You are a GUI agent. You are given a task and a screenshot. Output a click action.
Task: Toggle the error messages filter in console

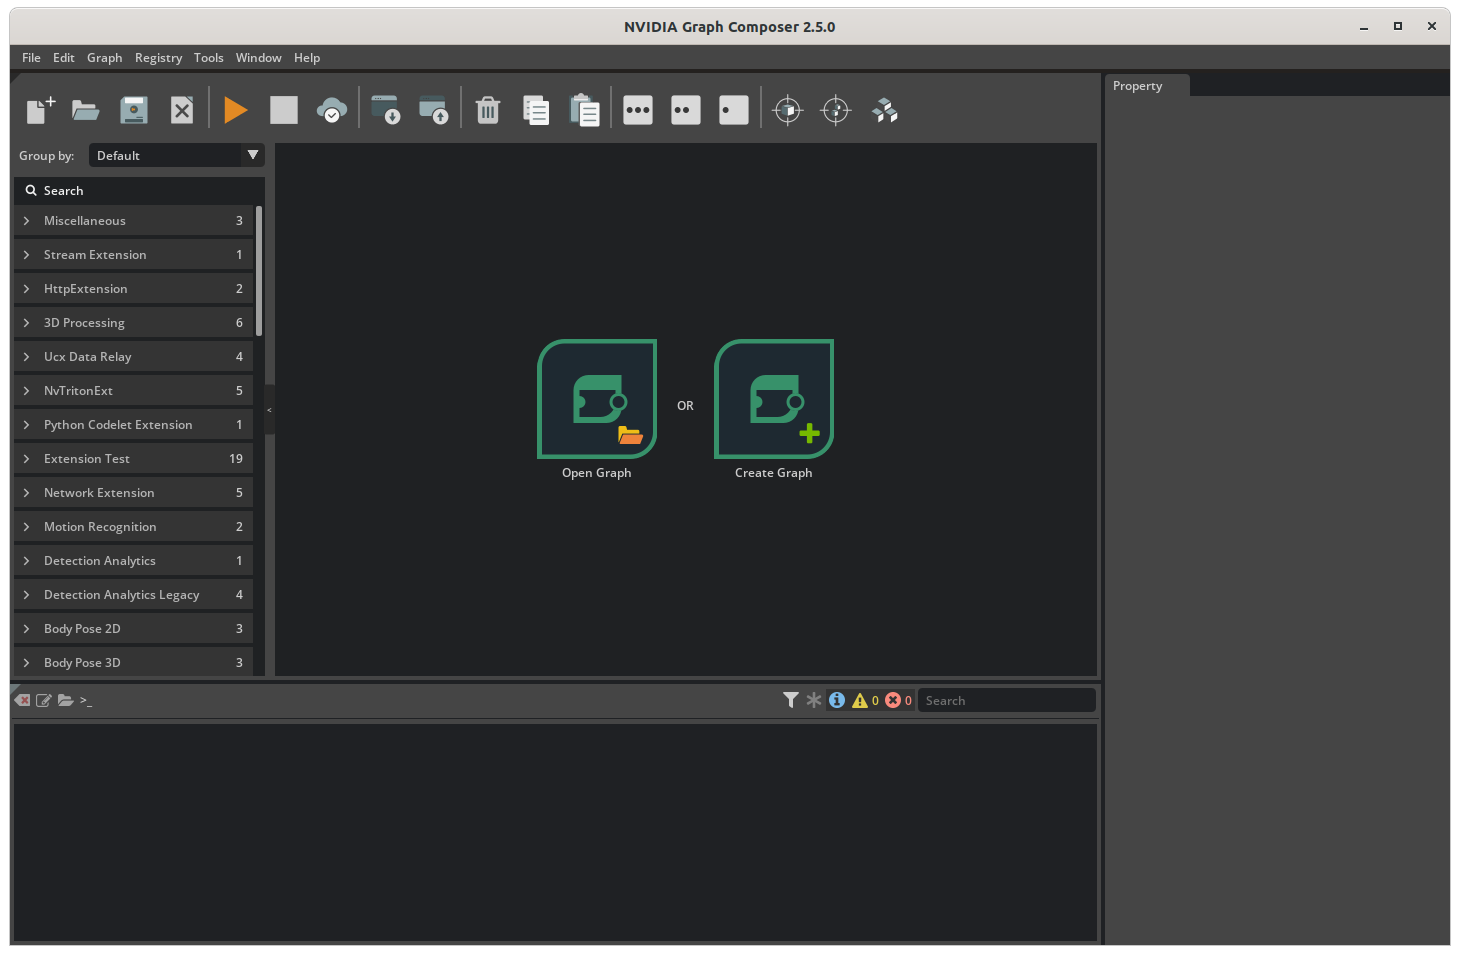coord(893,700)
